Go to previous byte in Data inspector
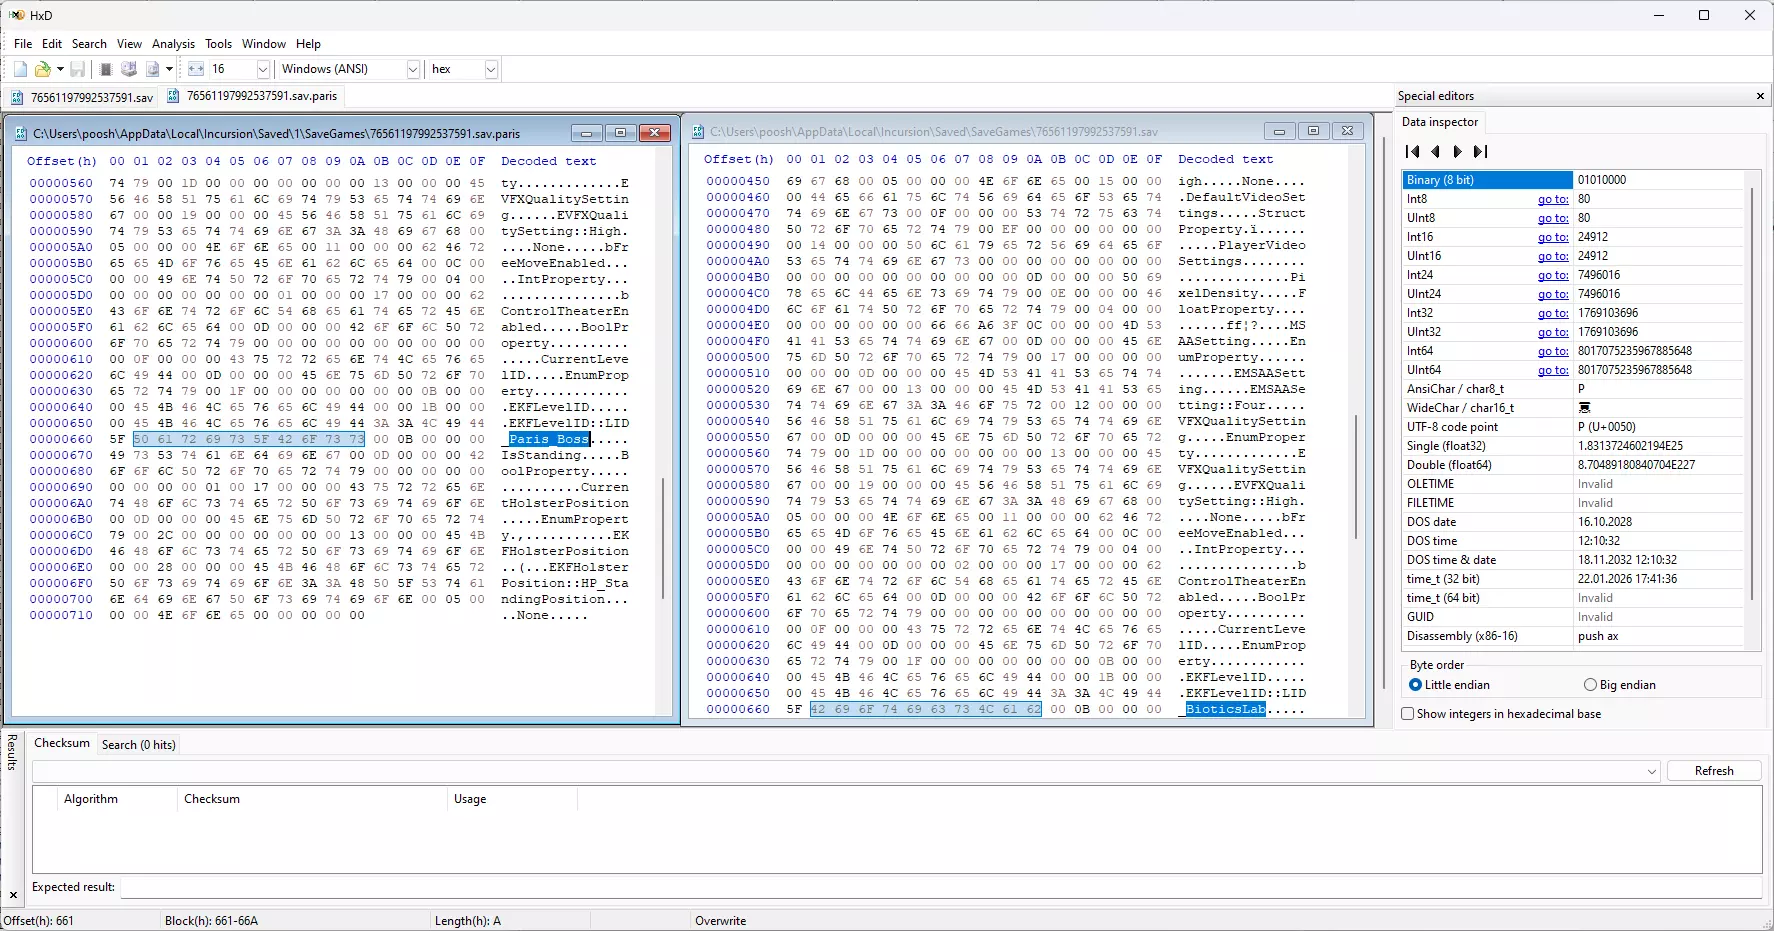Screen dimensions: 1774x931 pyautogui.click(x=1435, y=152)
